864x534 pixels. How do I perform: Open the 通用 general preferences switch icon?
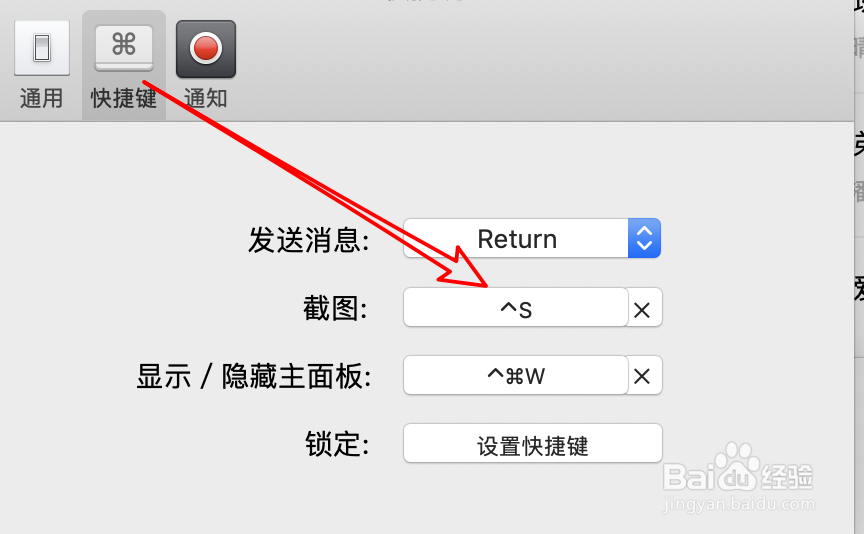click(x=42, y=48)
